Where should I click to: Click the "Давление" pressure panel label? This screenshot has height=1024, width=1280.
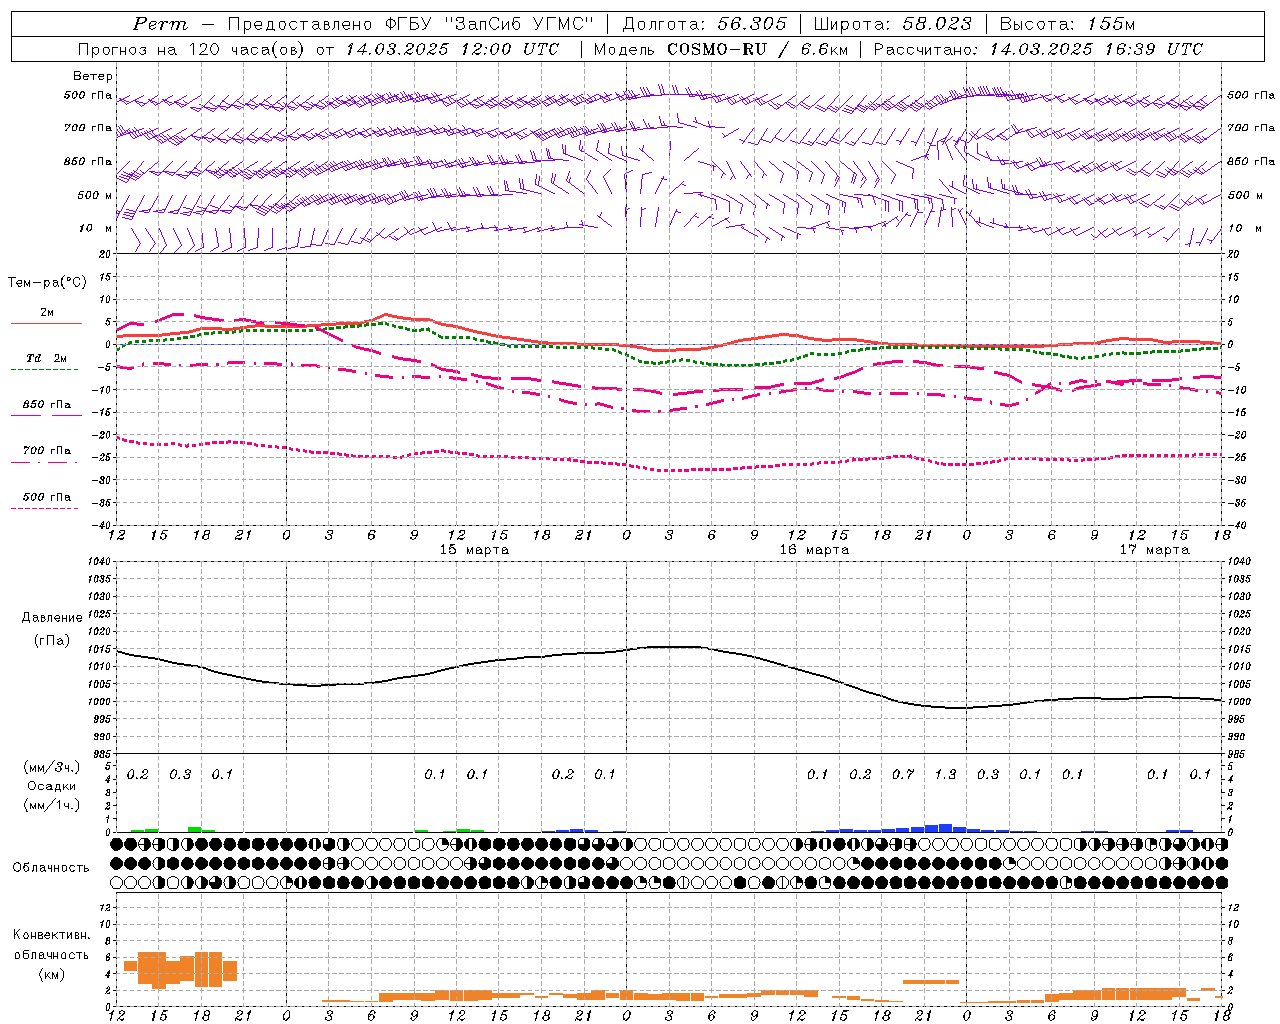[x=52, y=618]
